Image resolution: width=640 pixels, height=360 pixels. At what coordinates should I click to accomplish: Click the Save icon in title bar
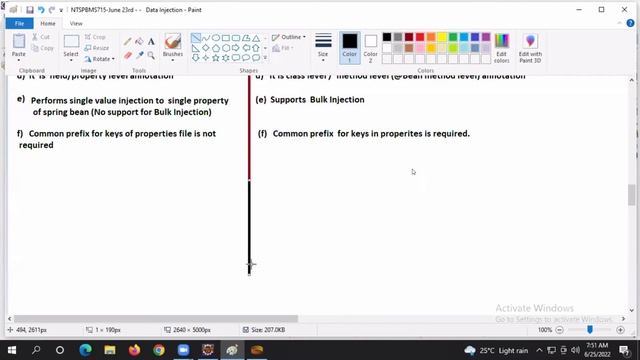pyautogui.click(x=30, y=10)
